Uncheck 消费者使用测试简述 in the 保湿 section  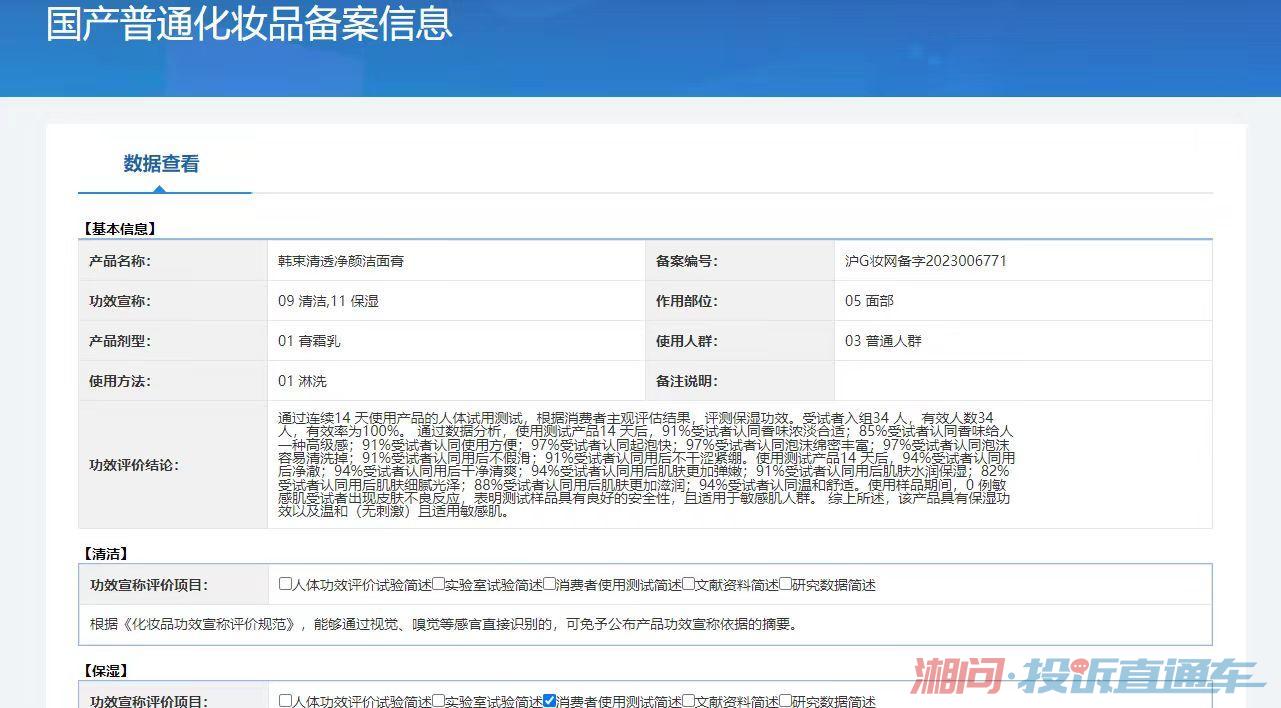click(x=549, y=701)
